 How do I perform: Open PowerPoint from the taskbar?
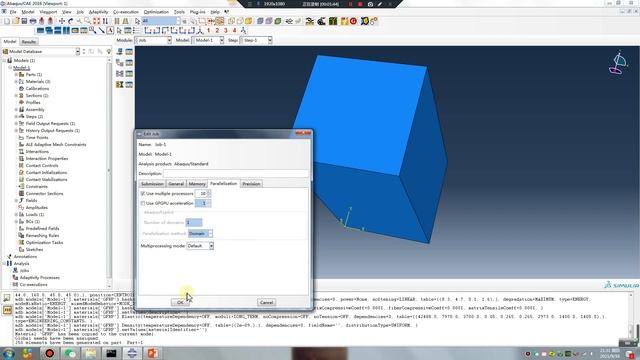pos(153,353)
